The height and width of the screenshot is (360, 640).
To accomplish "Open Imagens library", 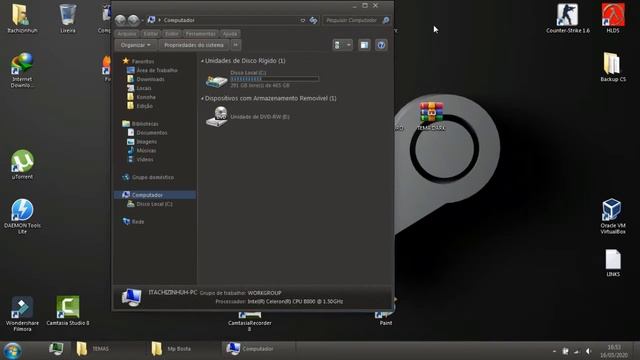I will (x=147, y=142).
